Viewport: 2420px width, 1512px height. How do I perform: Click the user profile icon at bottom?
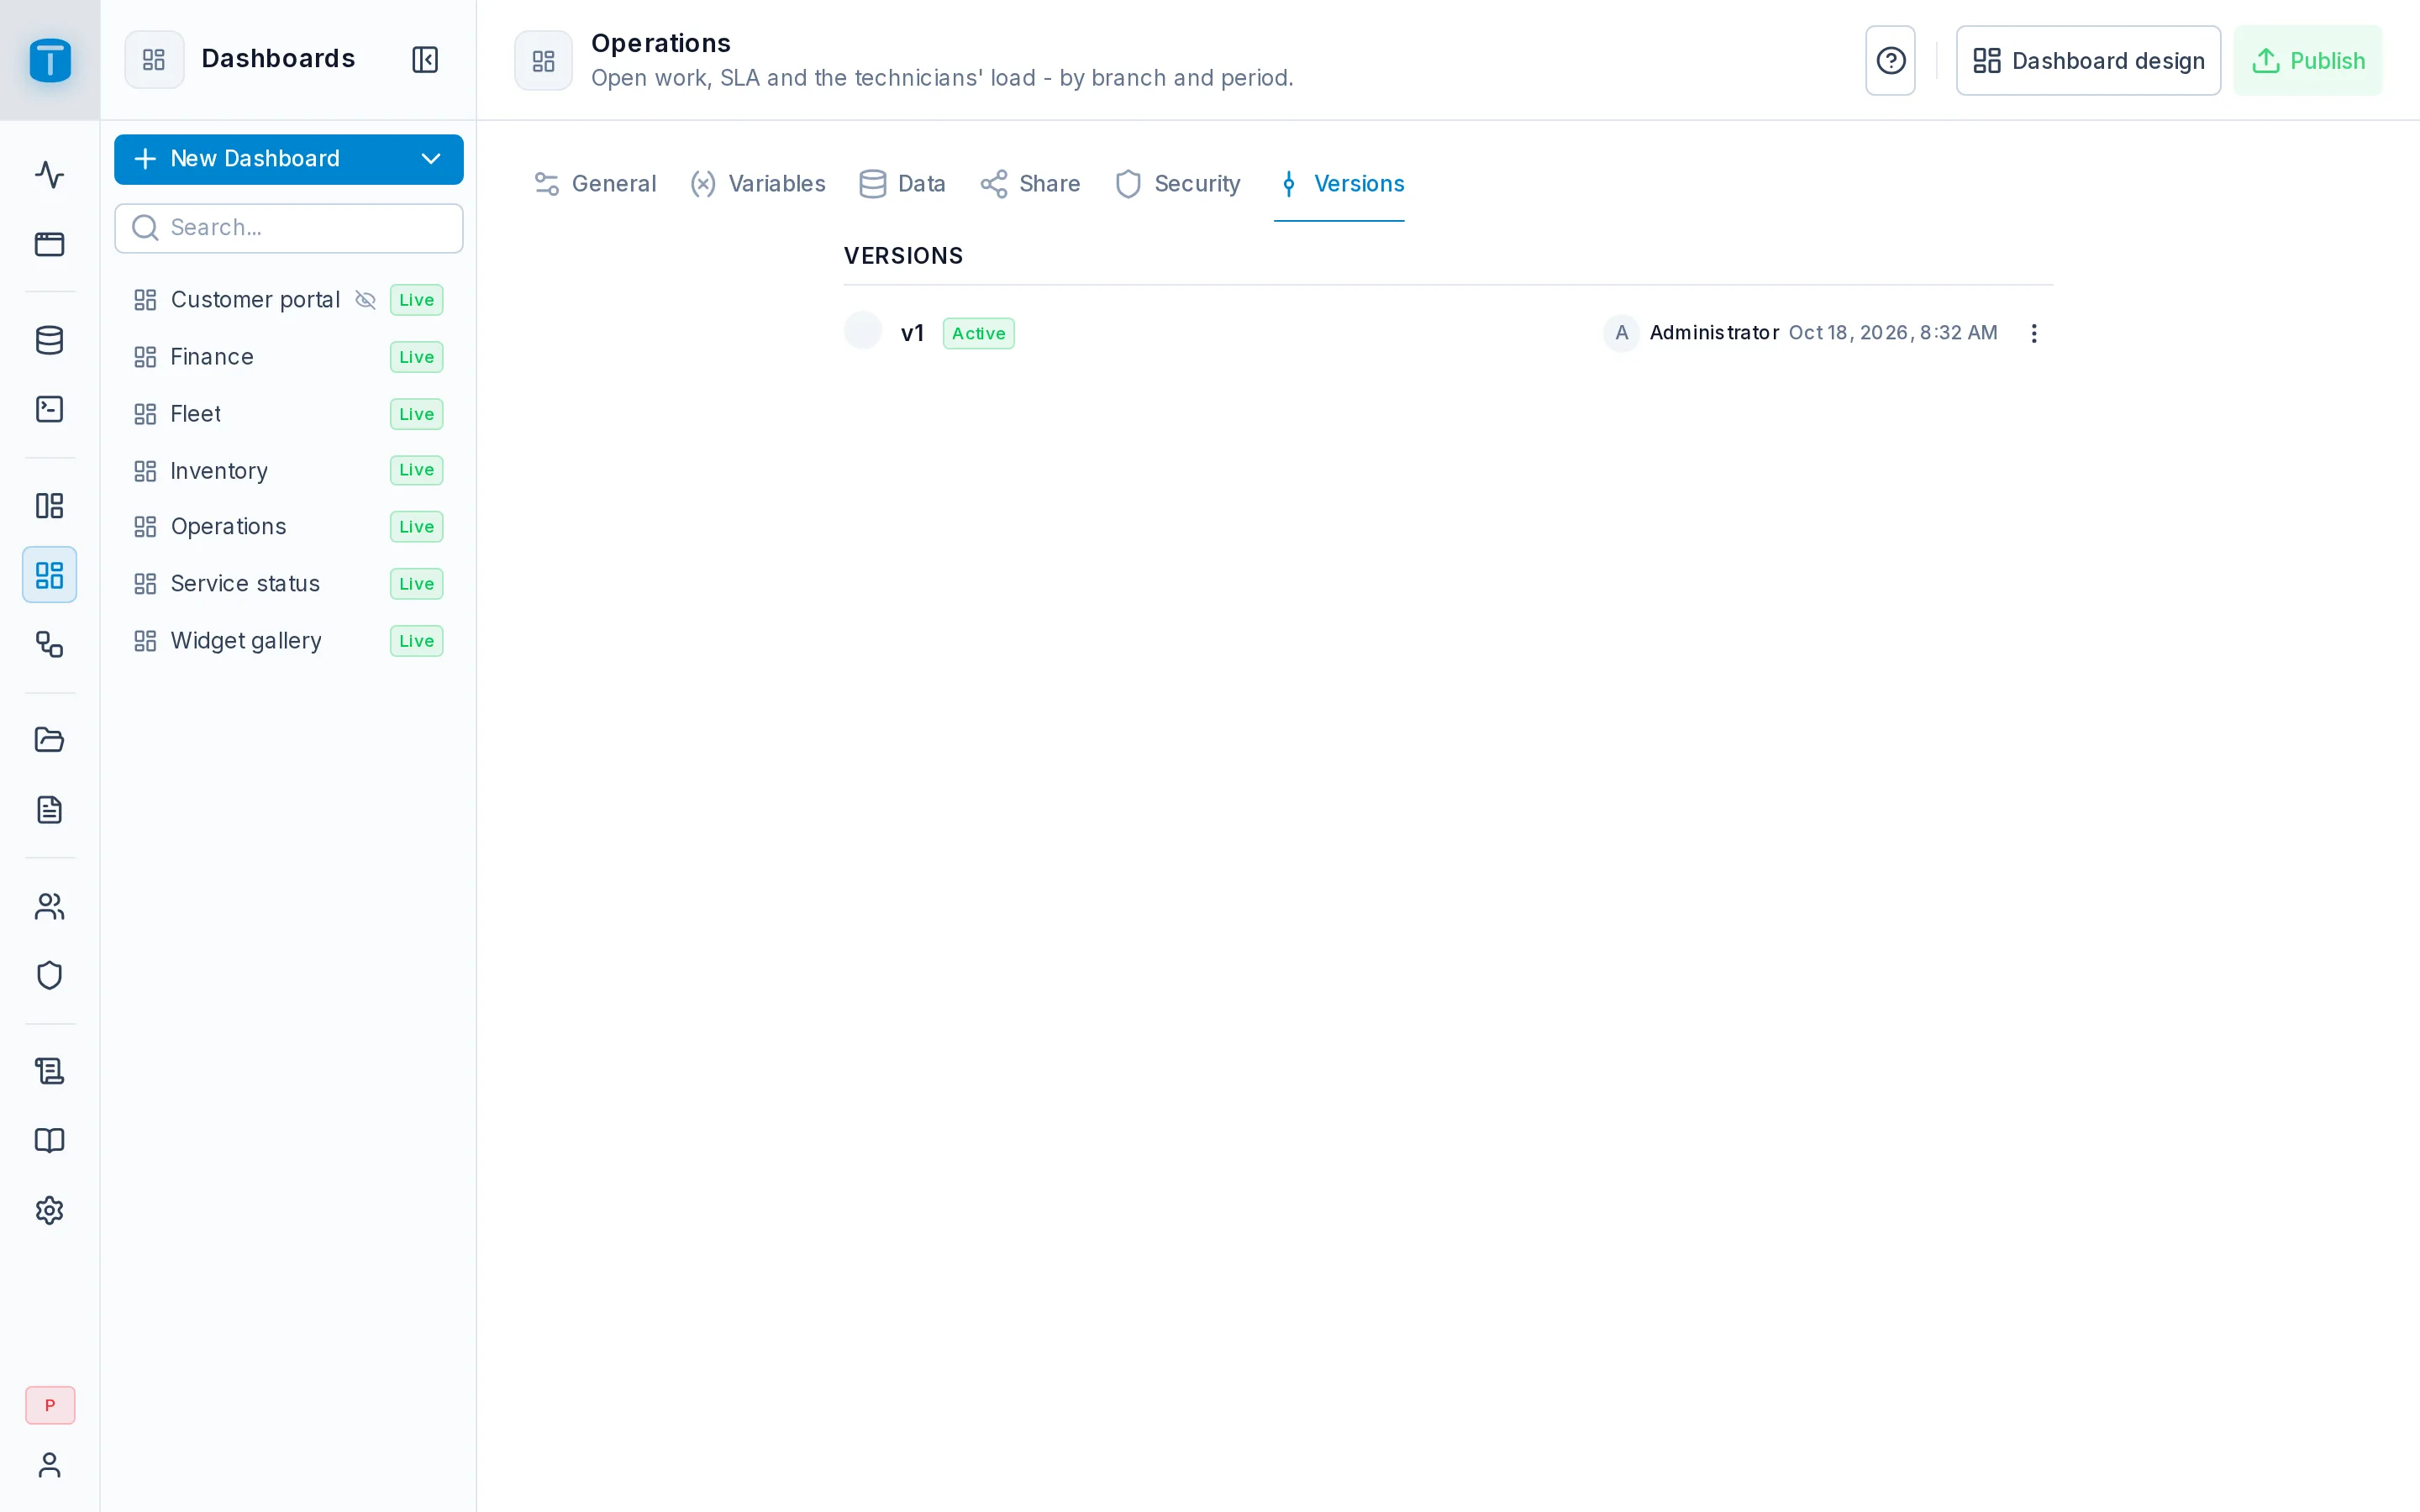click(x=49, y=1465)
